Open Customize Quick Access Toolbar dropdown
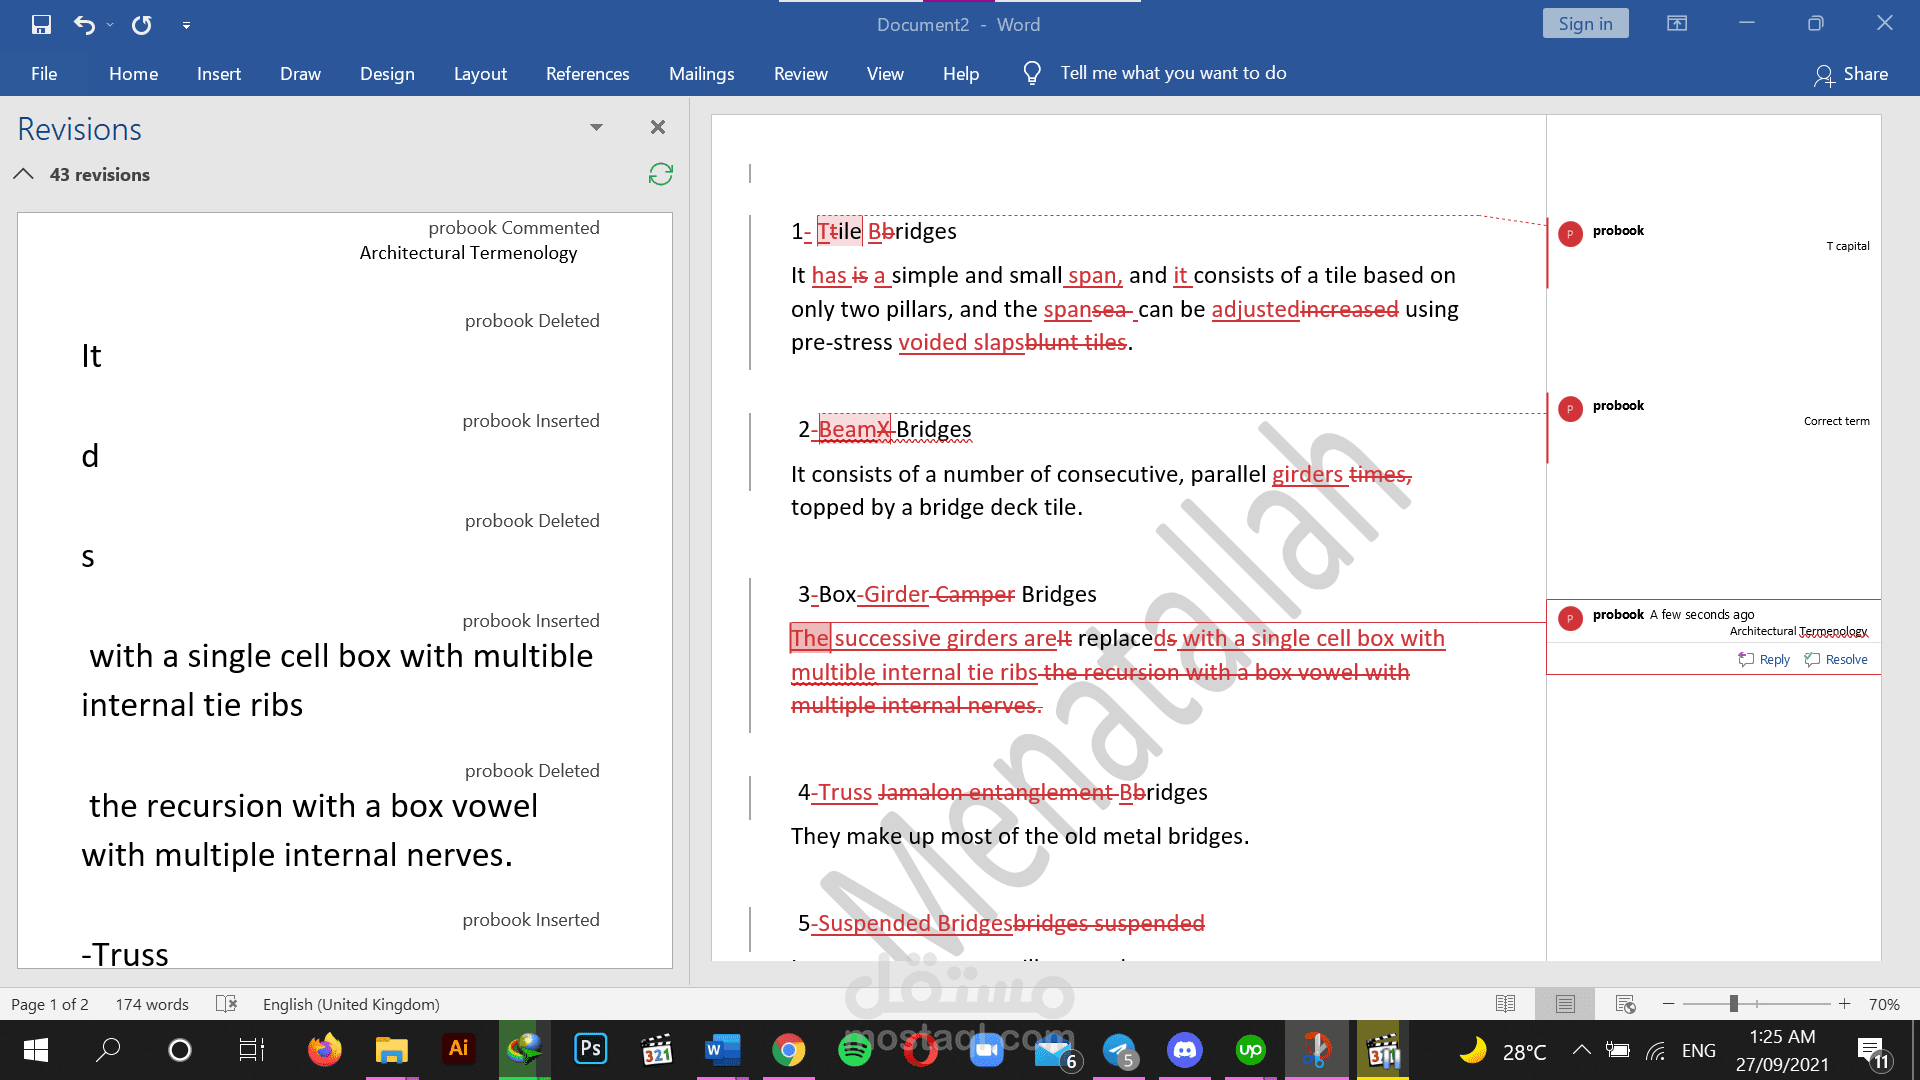 click(186, 25)
